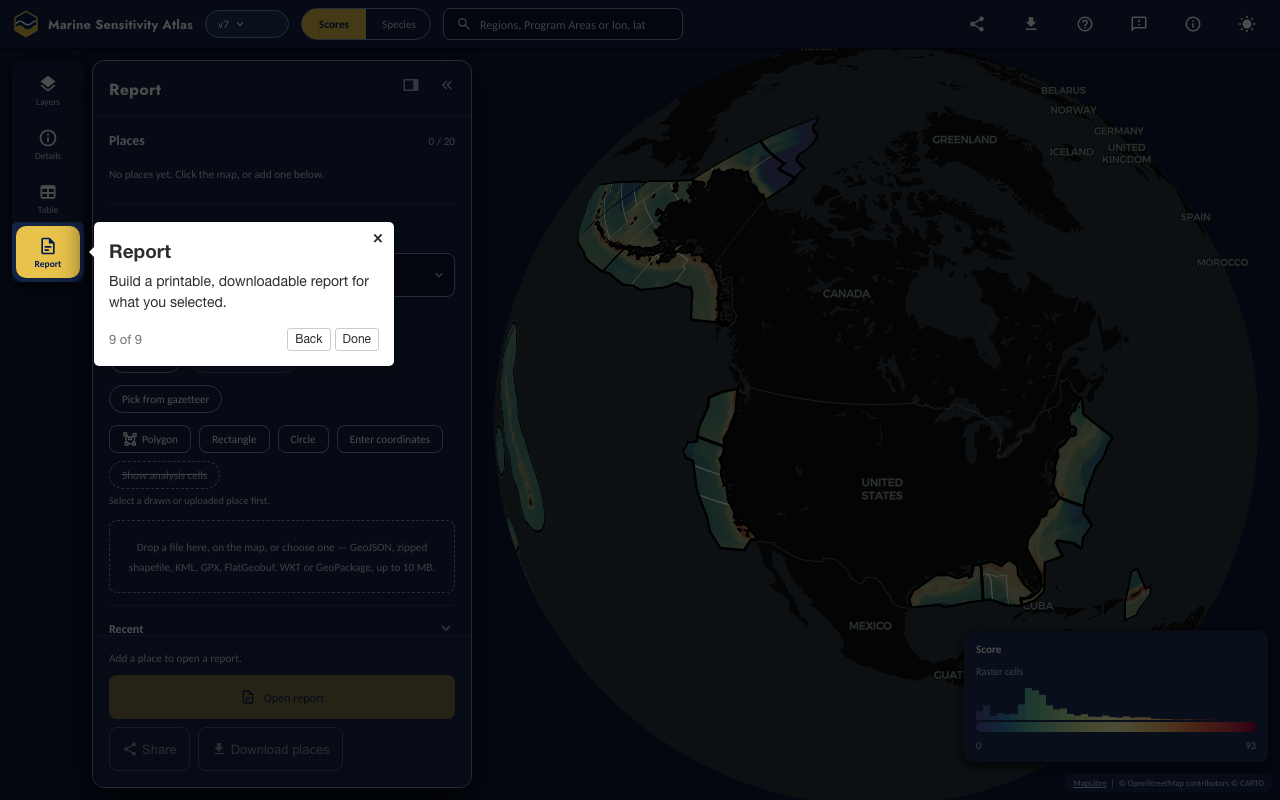Click the search magnifier icon

coord(463,24)
